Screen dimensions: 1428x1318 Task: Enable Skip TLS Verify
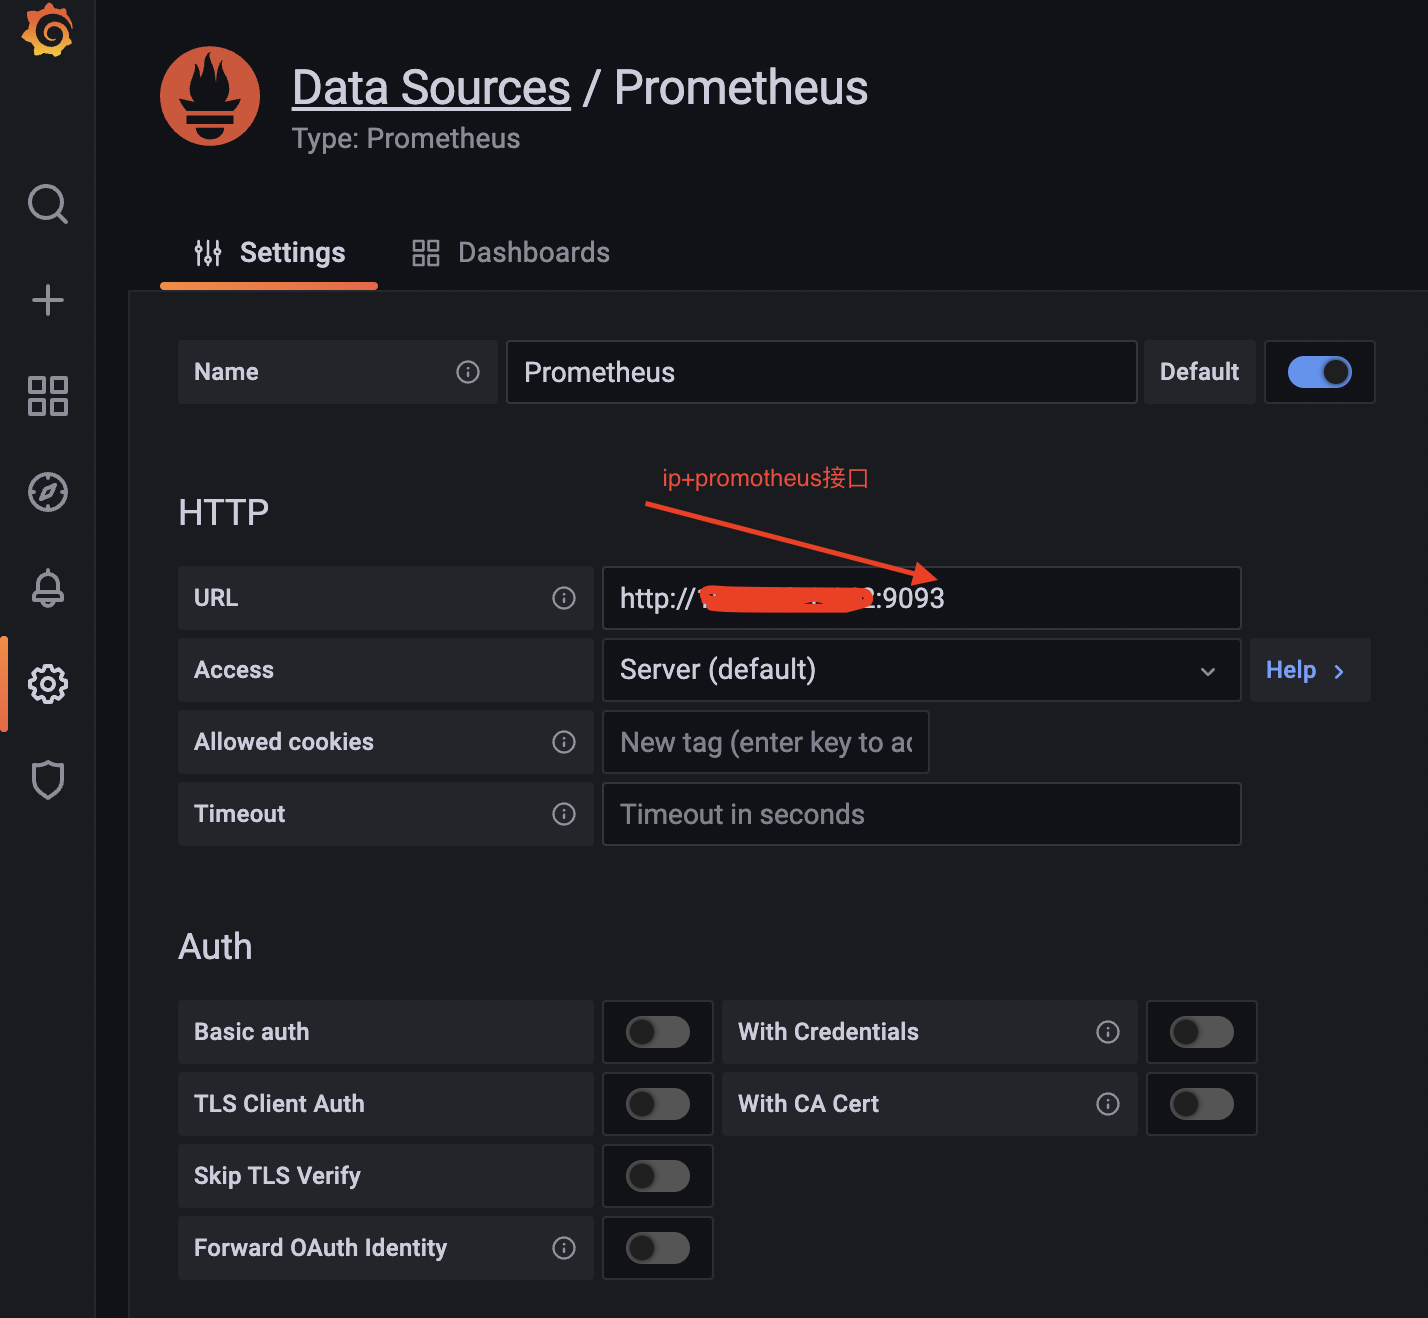(x=657, y=1176)
